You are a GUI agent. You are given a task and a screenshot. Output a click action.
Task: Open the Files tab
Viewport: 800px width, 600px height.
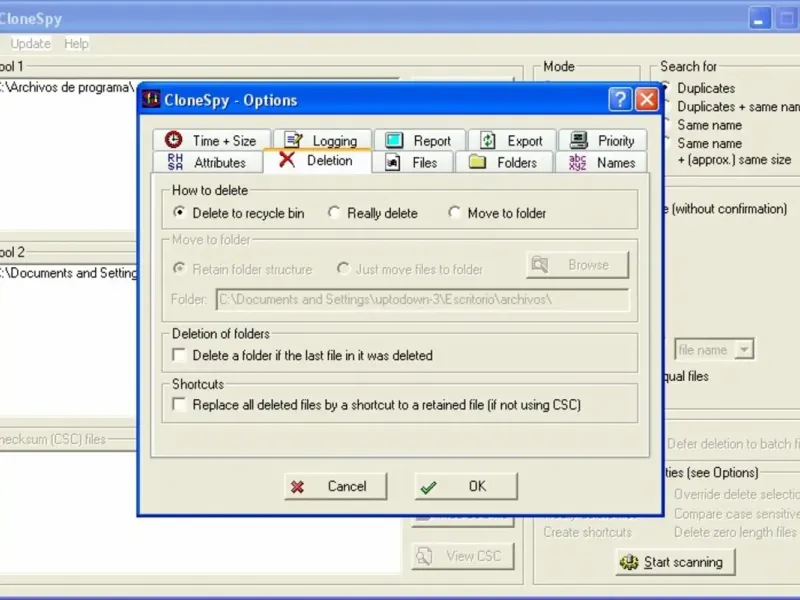coord(412,162)
